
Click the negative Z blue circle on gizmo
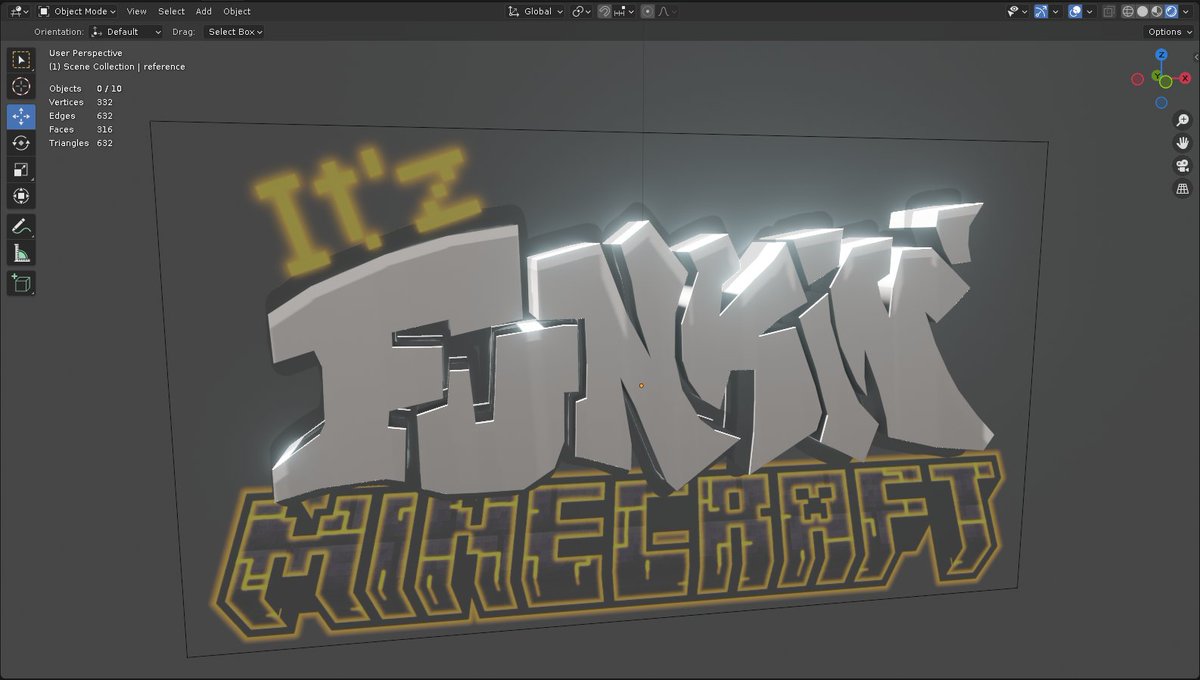(x=1161, y=102)
